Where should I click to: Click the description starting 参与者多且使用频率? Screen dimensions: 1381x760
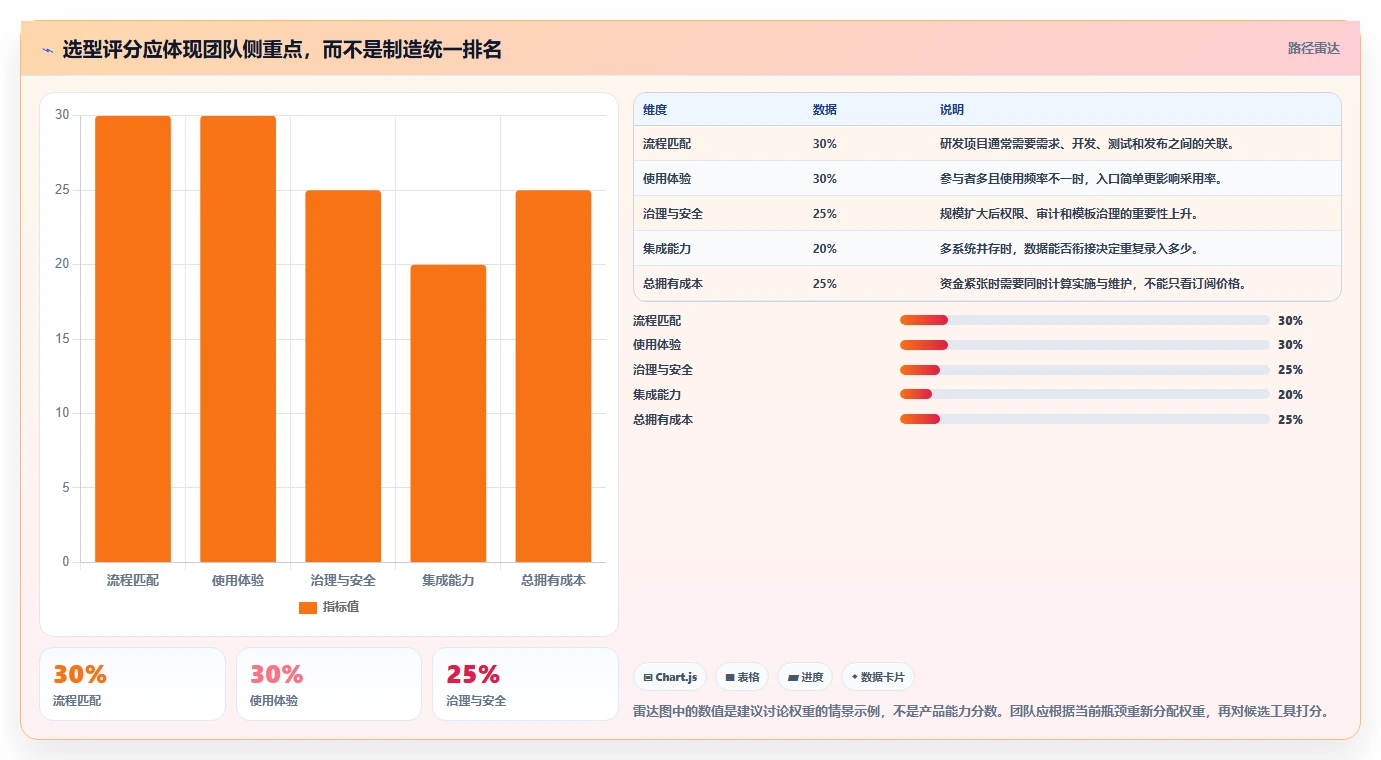tap(1082, 179)
